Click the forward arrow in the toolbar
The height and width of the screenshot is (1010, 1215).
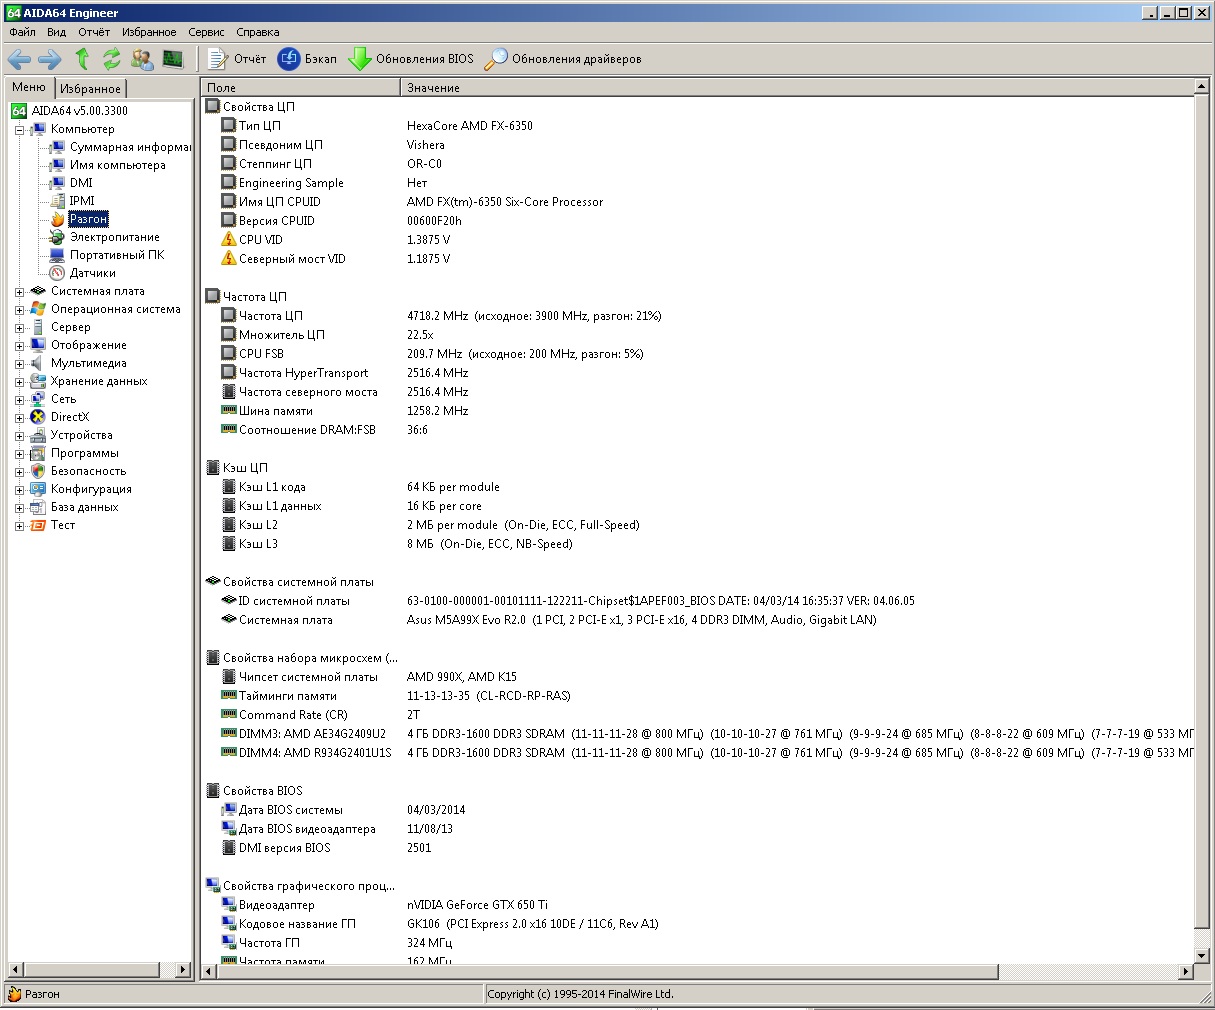click(x=50, y=59)
